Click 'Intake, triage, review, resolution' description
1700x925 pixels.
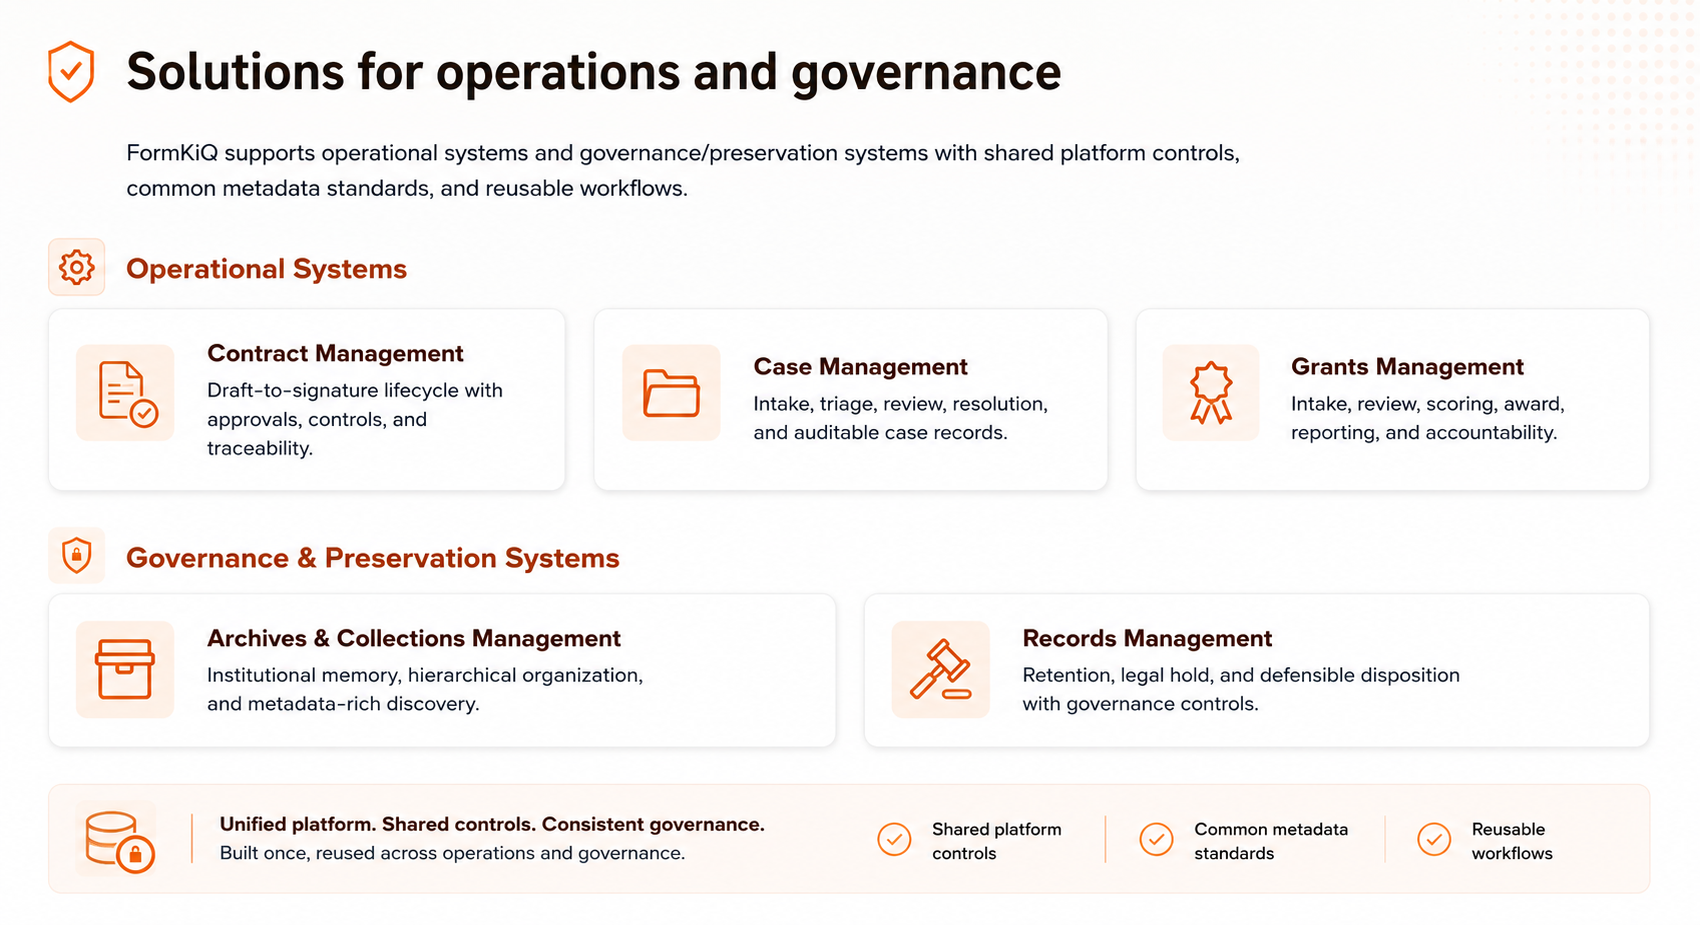point(900,418)
